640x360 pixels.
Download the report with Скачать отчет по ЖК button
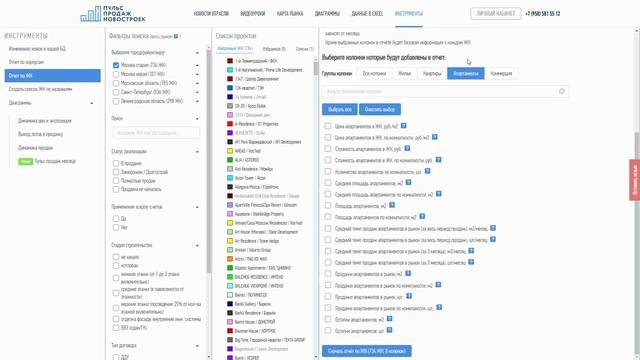point(367,351)
